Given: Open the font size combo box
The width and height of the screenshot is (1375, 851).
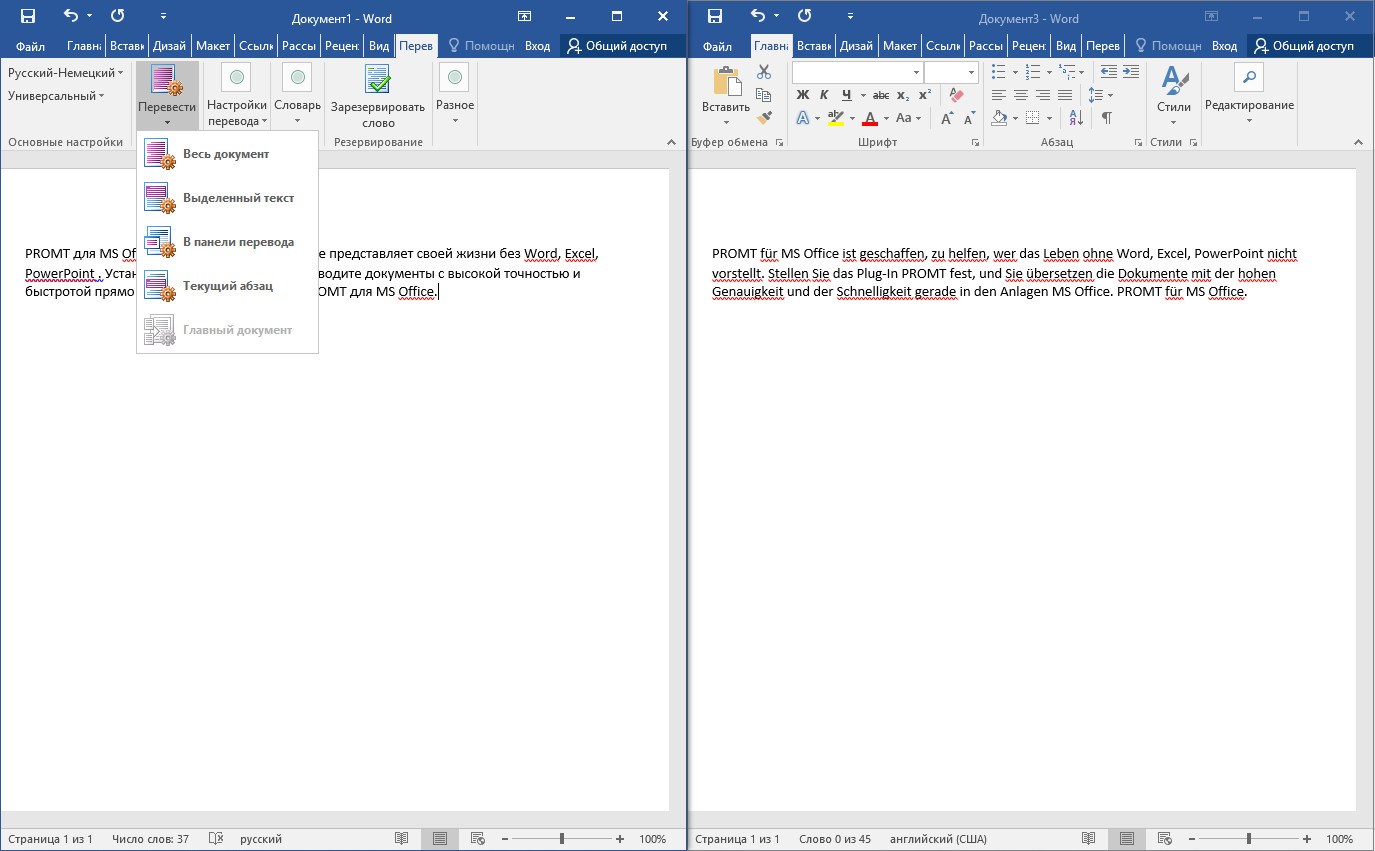Looking at the screenshot, I should point(950,72).
